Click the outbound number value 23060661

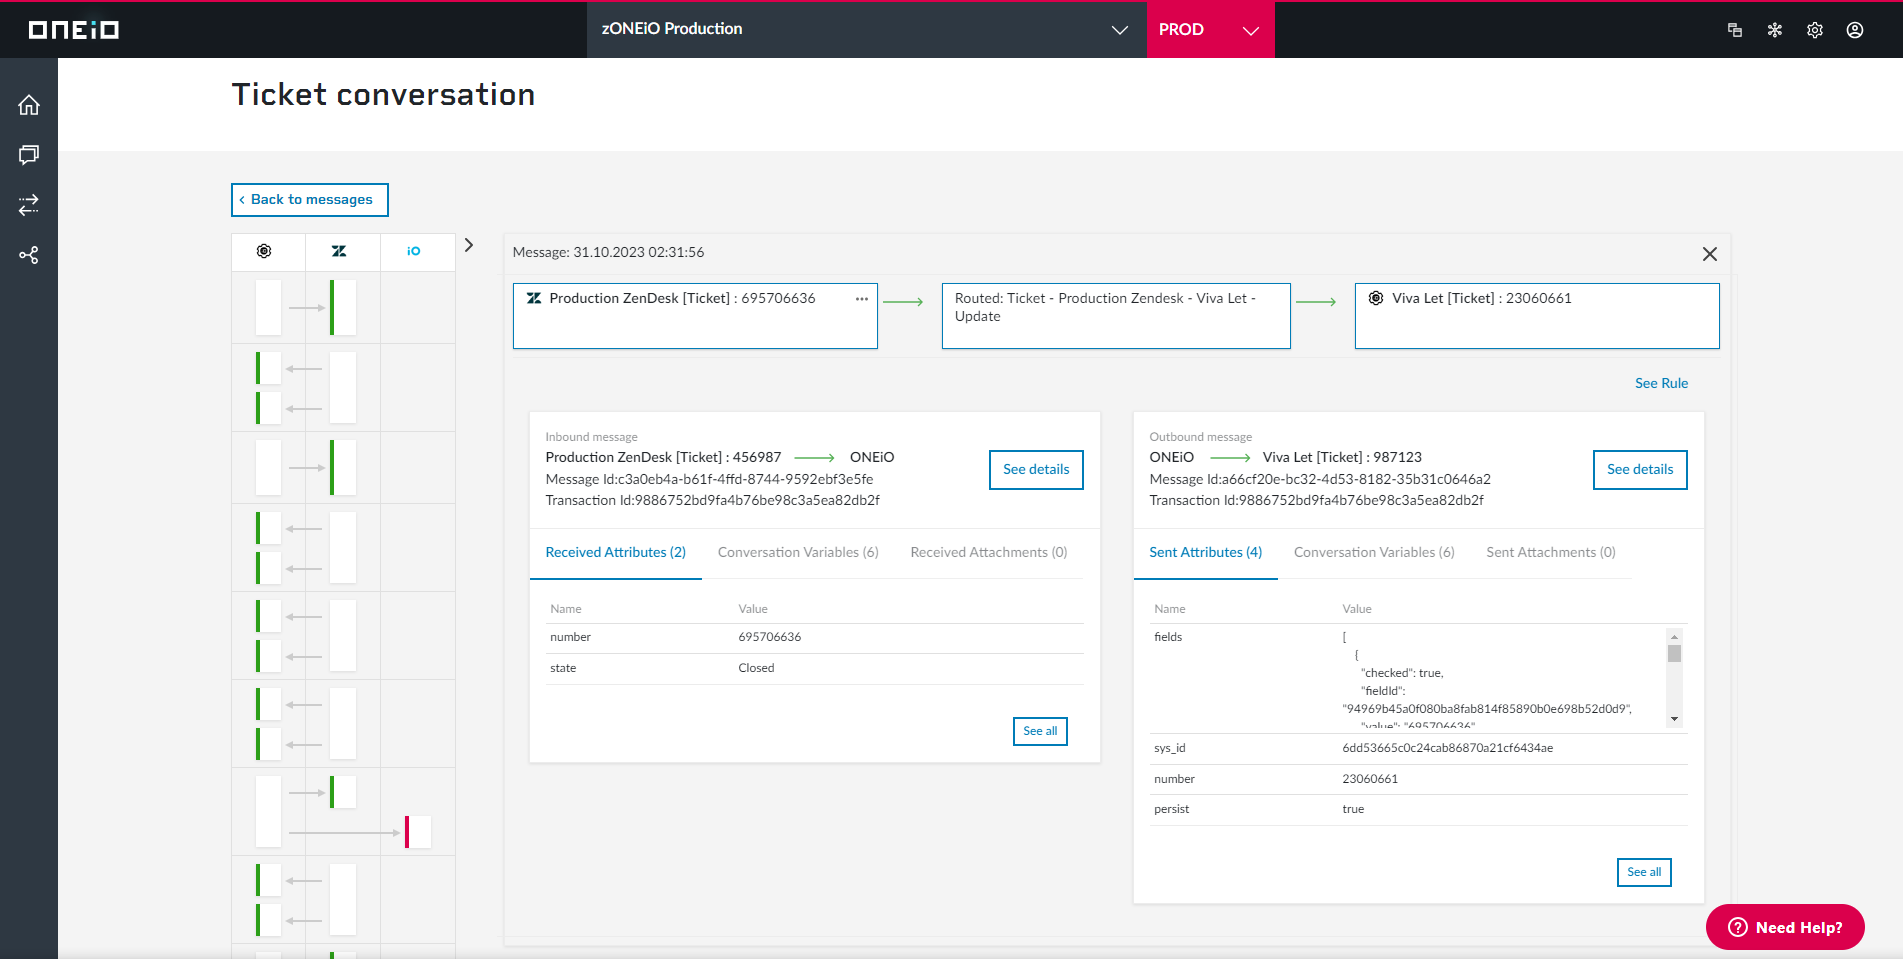(x=1370, y=779)
